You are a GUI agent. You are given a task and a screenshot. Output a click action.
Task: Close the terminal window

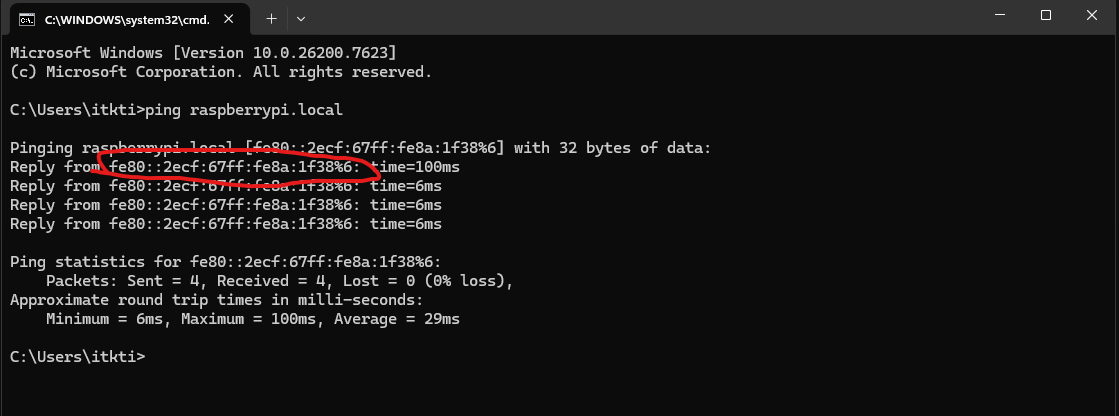click(1094, 15)
